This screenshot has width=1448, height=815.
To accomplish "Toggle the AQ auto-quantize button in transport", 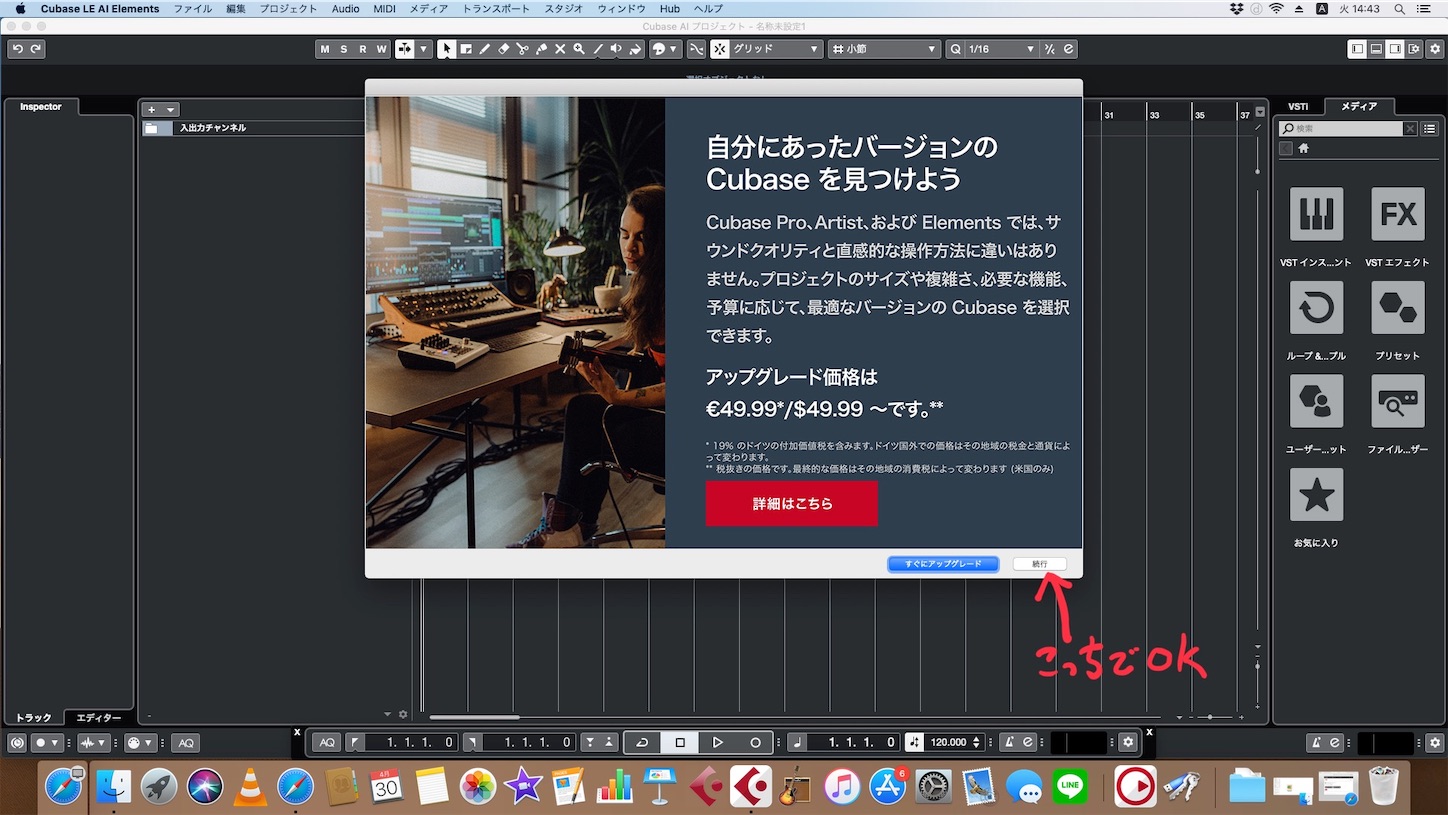I will (326, 742).
